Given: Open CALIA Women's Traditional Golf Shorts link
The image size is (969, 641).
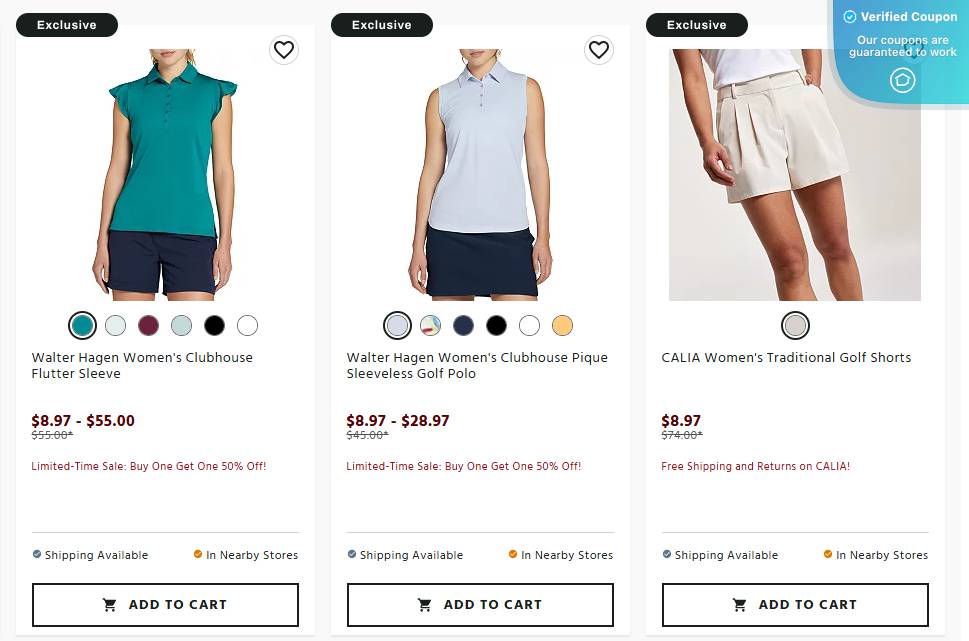Looking at the screenshot, I should tap(786, 358).
